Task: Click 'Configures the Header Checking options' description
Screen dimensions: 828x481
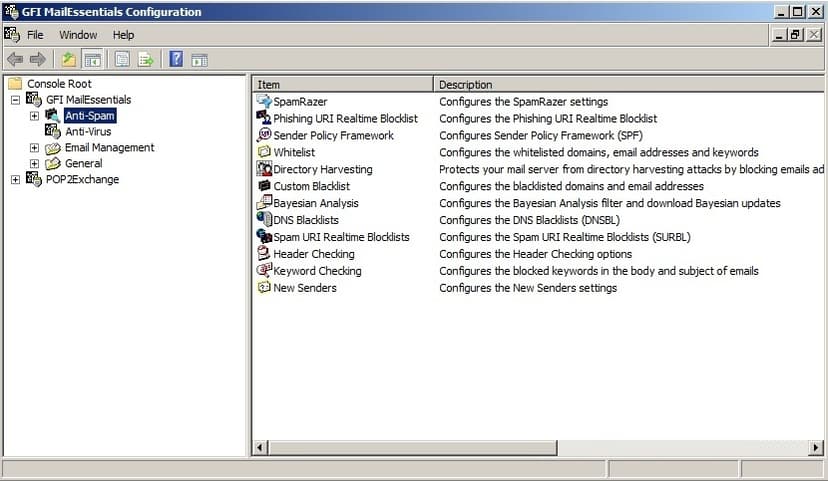Action: coord(535,253)
